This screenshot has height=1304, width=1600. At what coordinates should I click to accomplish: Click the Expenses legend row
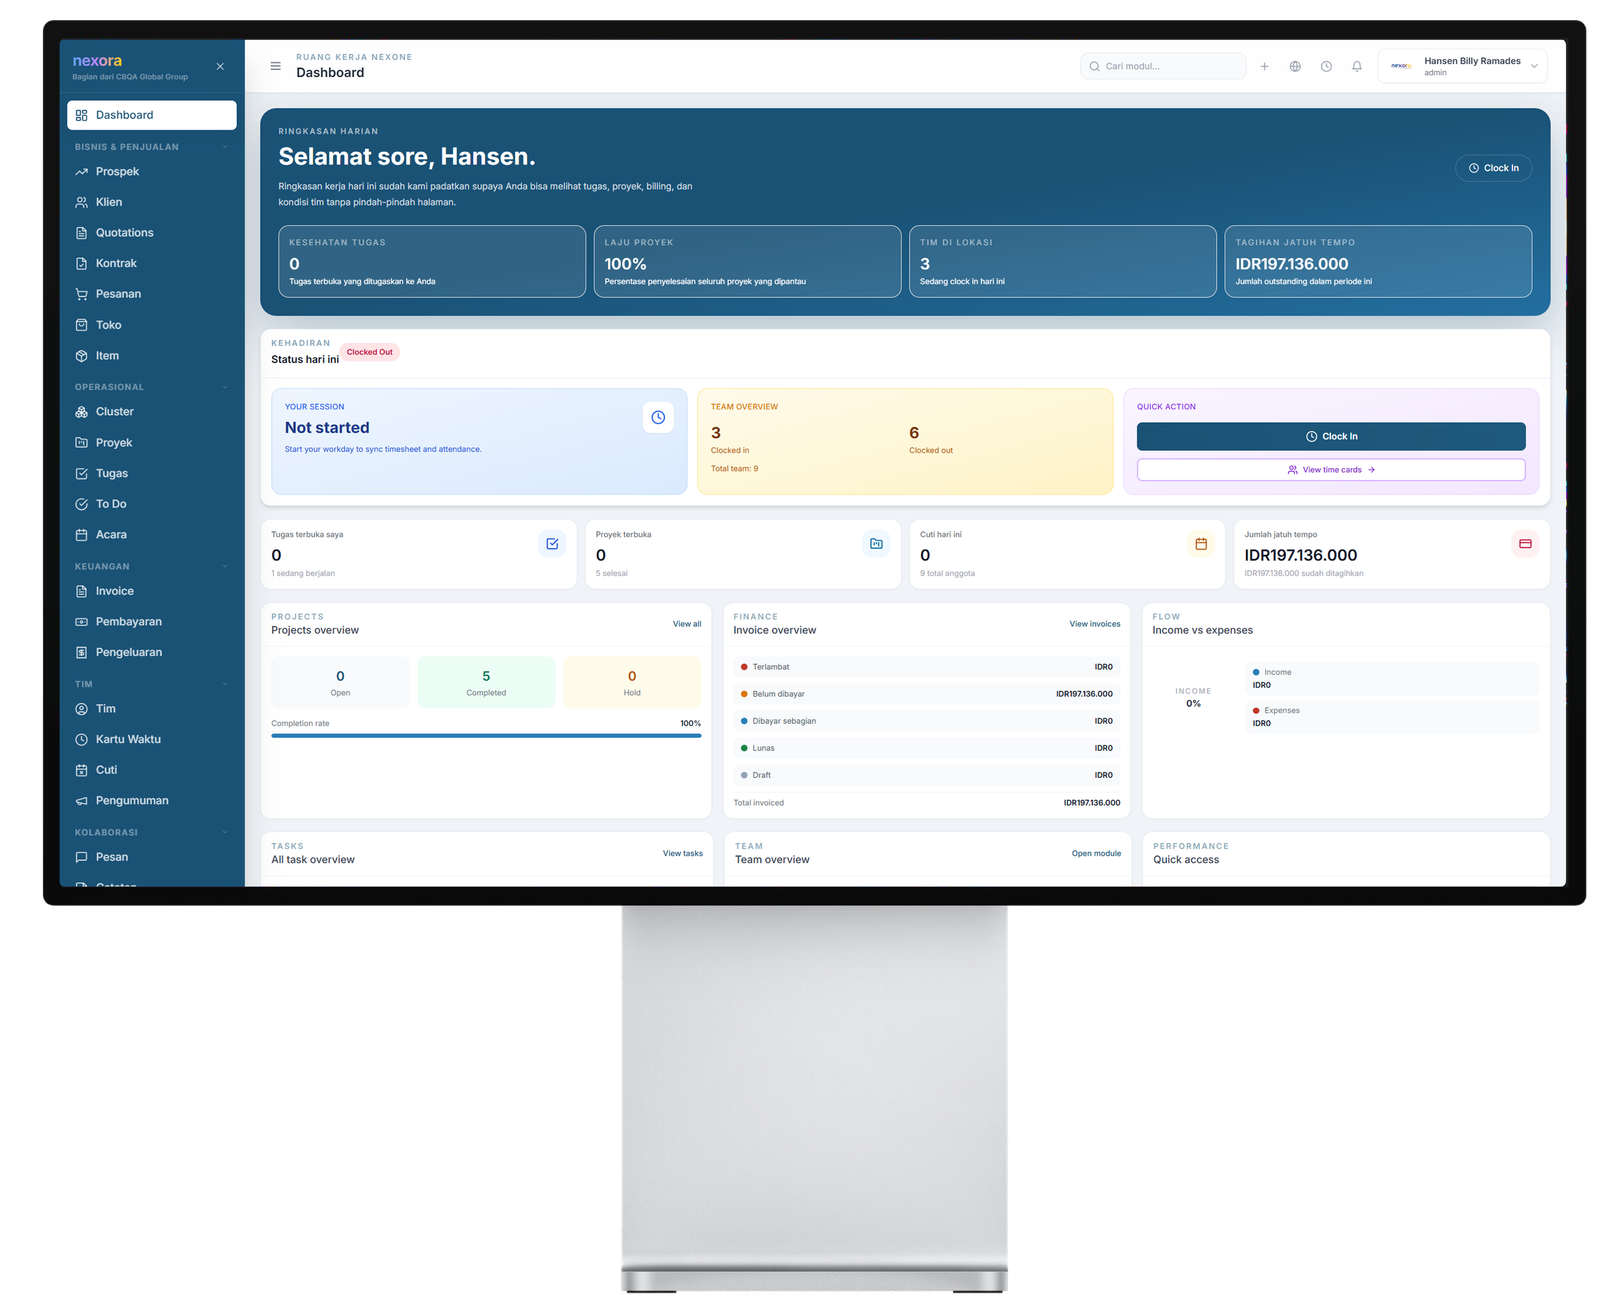coord(1393,717)
